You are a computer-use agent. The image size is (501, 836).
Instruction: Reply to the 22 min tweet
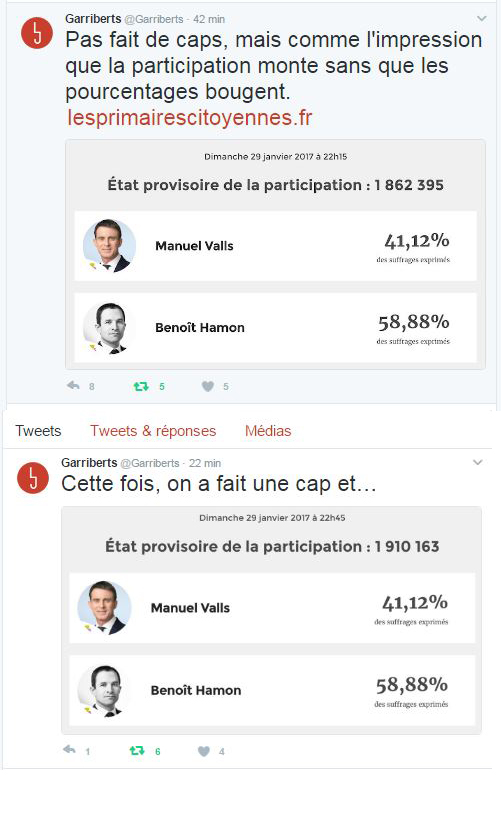69,750
